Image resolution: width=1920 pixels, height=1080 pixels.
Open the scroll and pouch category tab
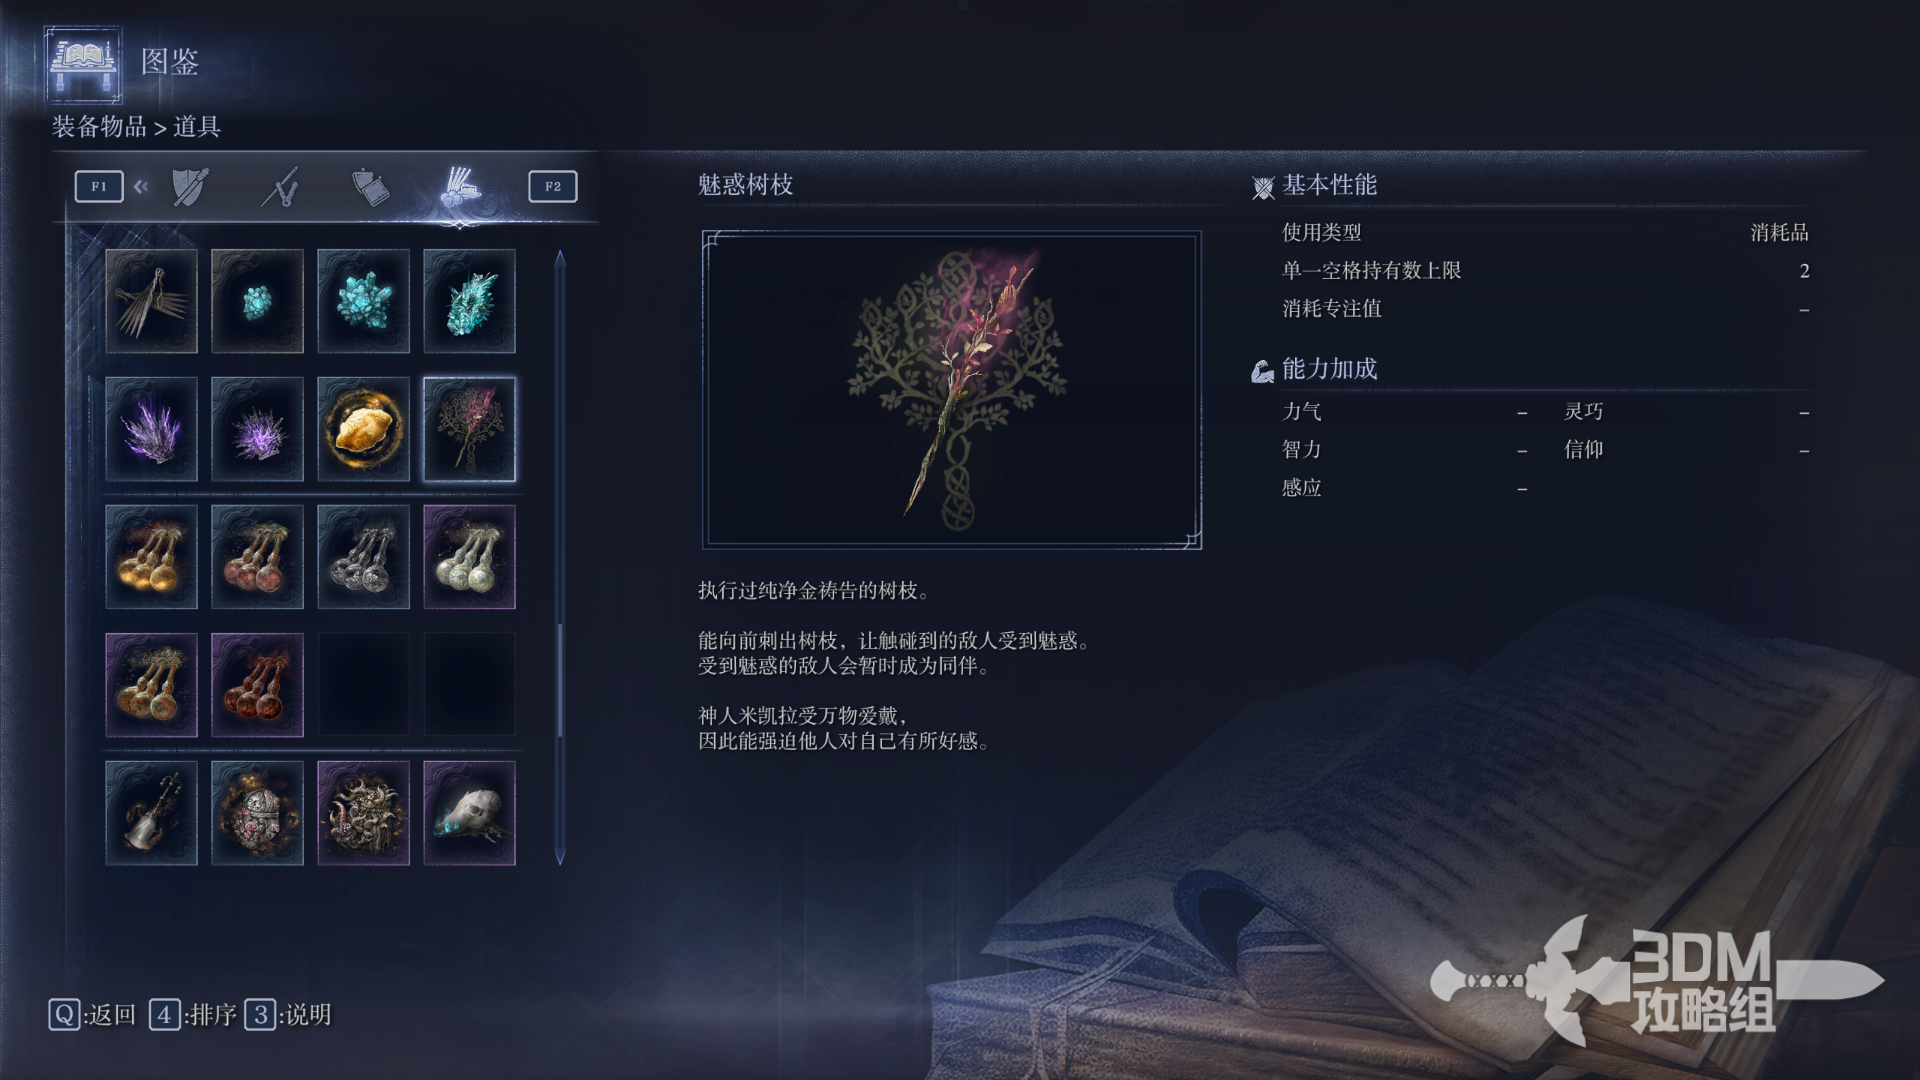click(370, 187)
